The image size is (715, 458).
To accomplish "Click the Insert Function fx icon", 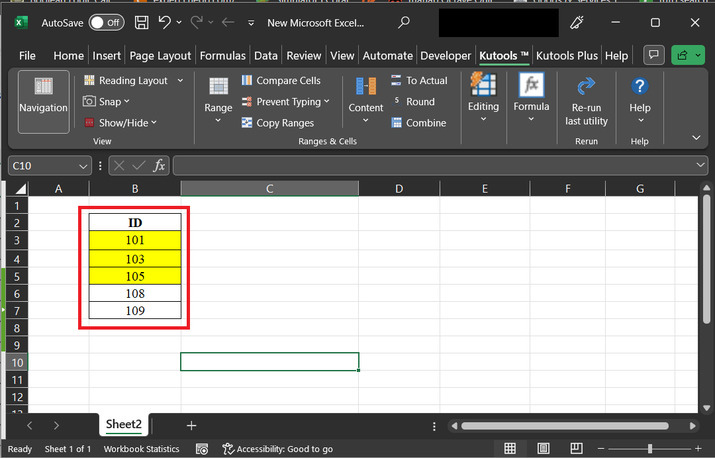I will (x=159, y=166).
